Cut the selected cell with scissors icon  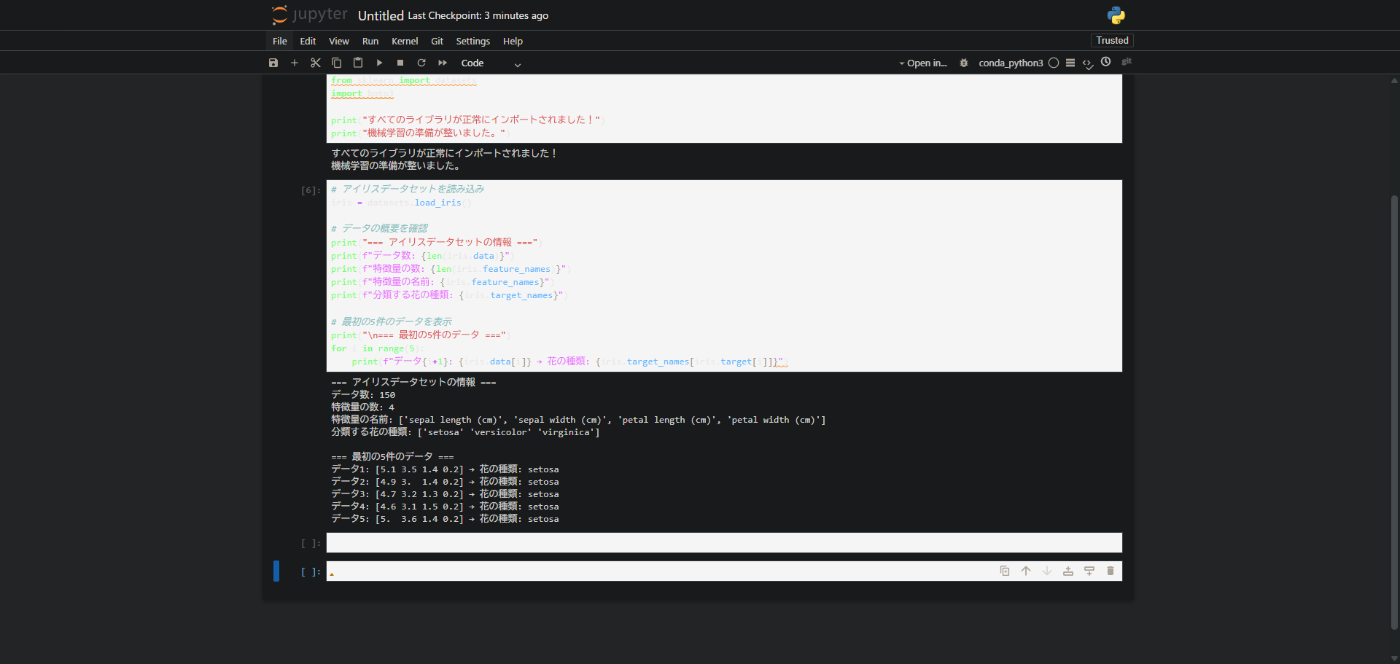click(x=315, y=63)
